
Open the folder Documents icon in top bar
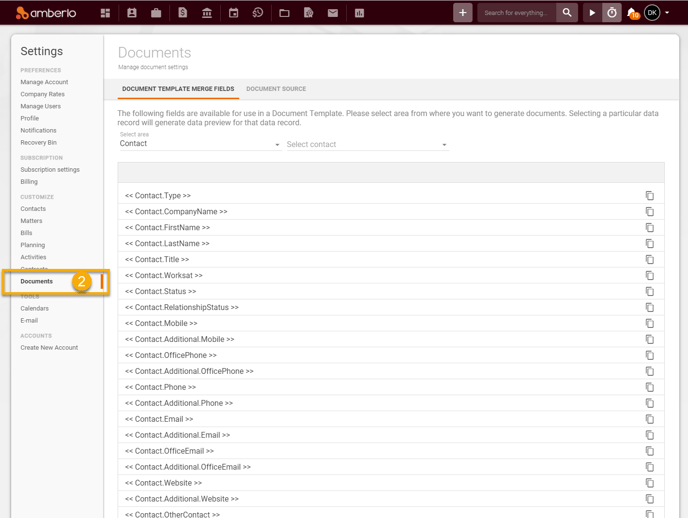(284, 13)
